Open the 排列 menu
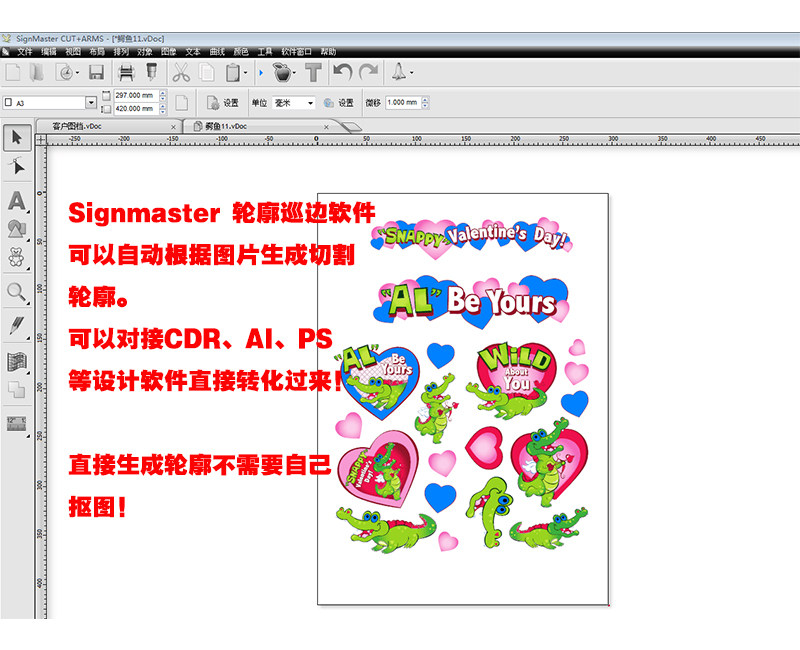This screenshot has width=800, height=650. (121, 52)
